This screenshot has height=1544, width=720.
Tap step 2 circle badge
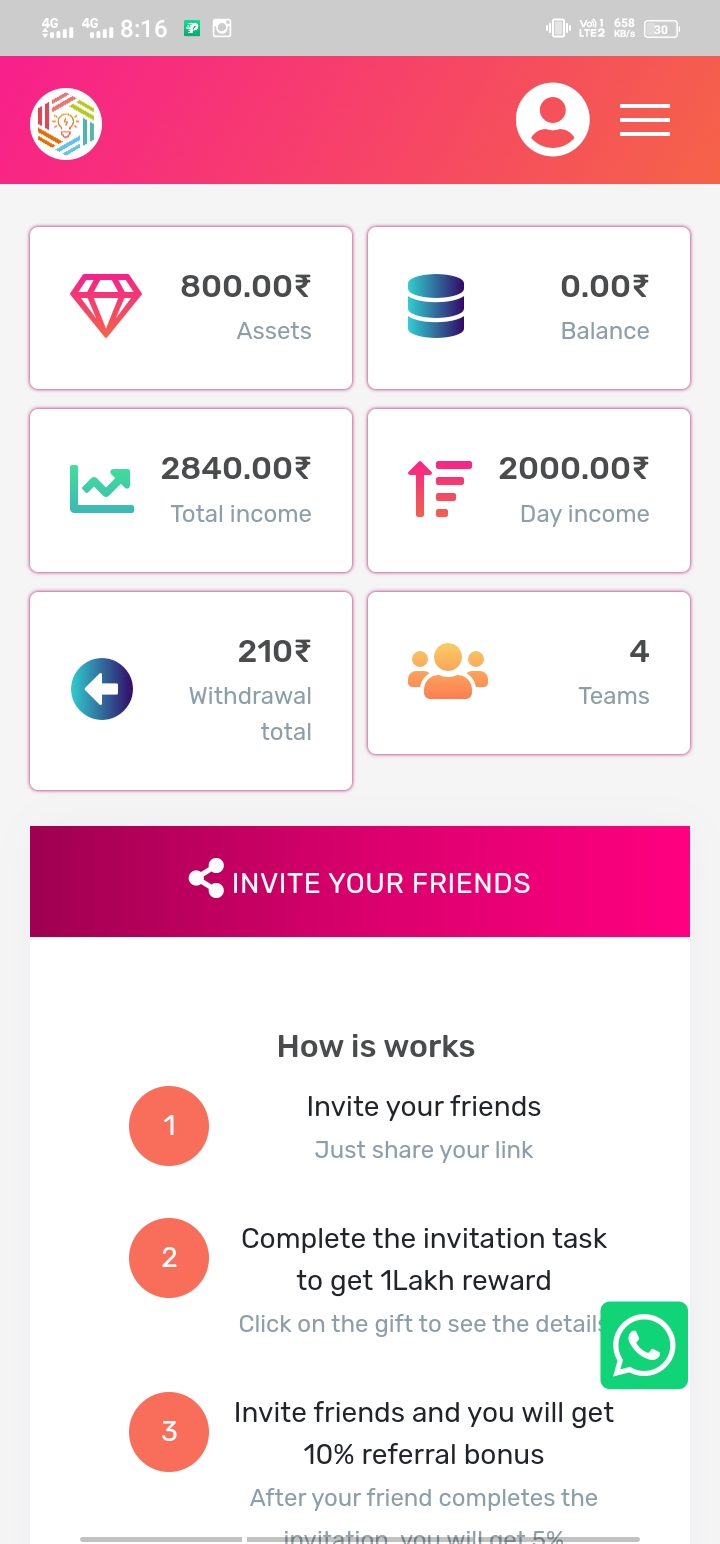(169, 1258)
